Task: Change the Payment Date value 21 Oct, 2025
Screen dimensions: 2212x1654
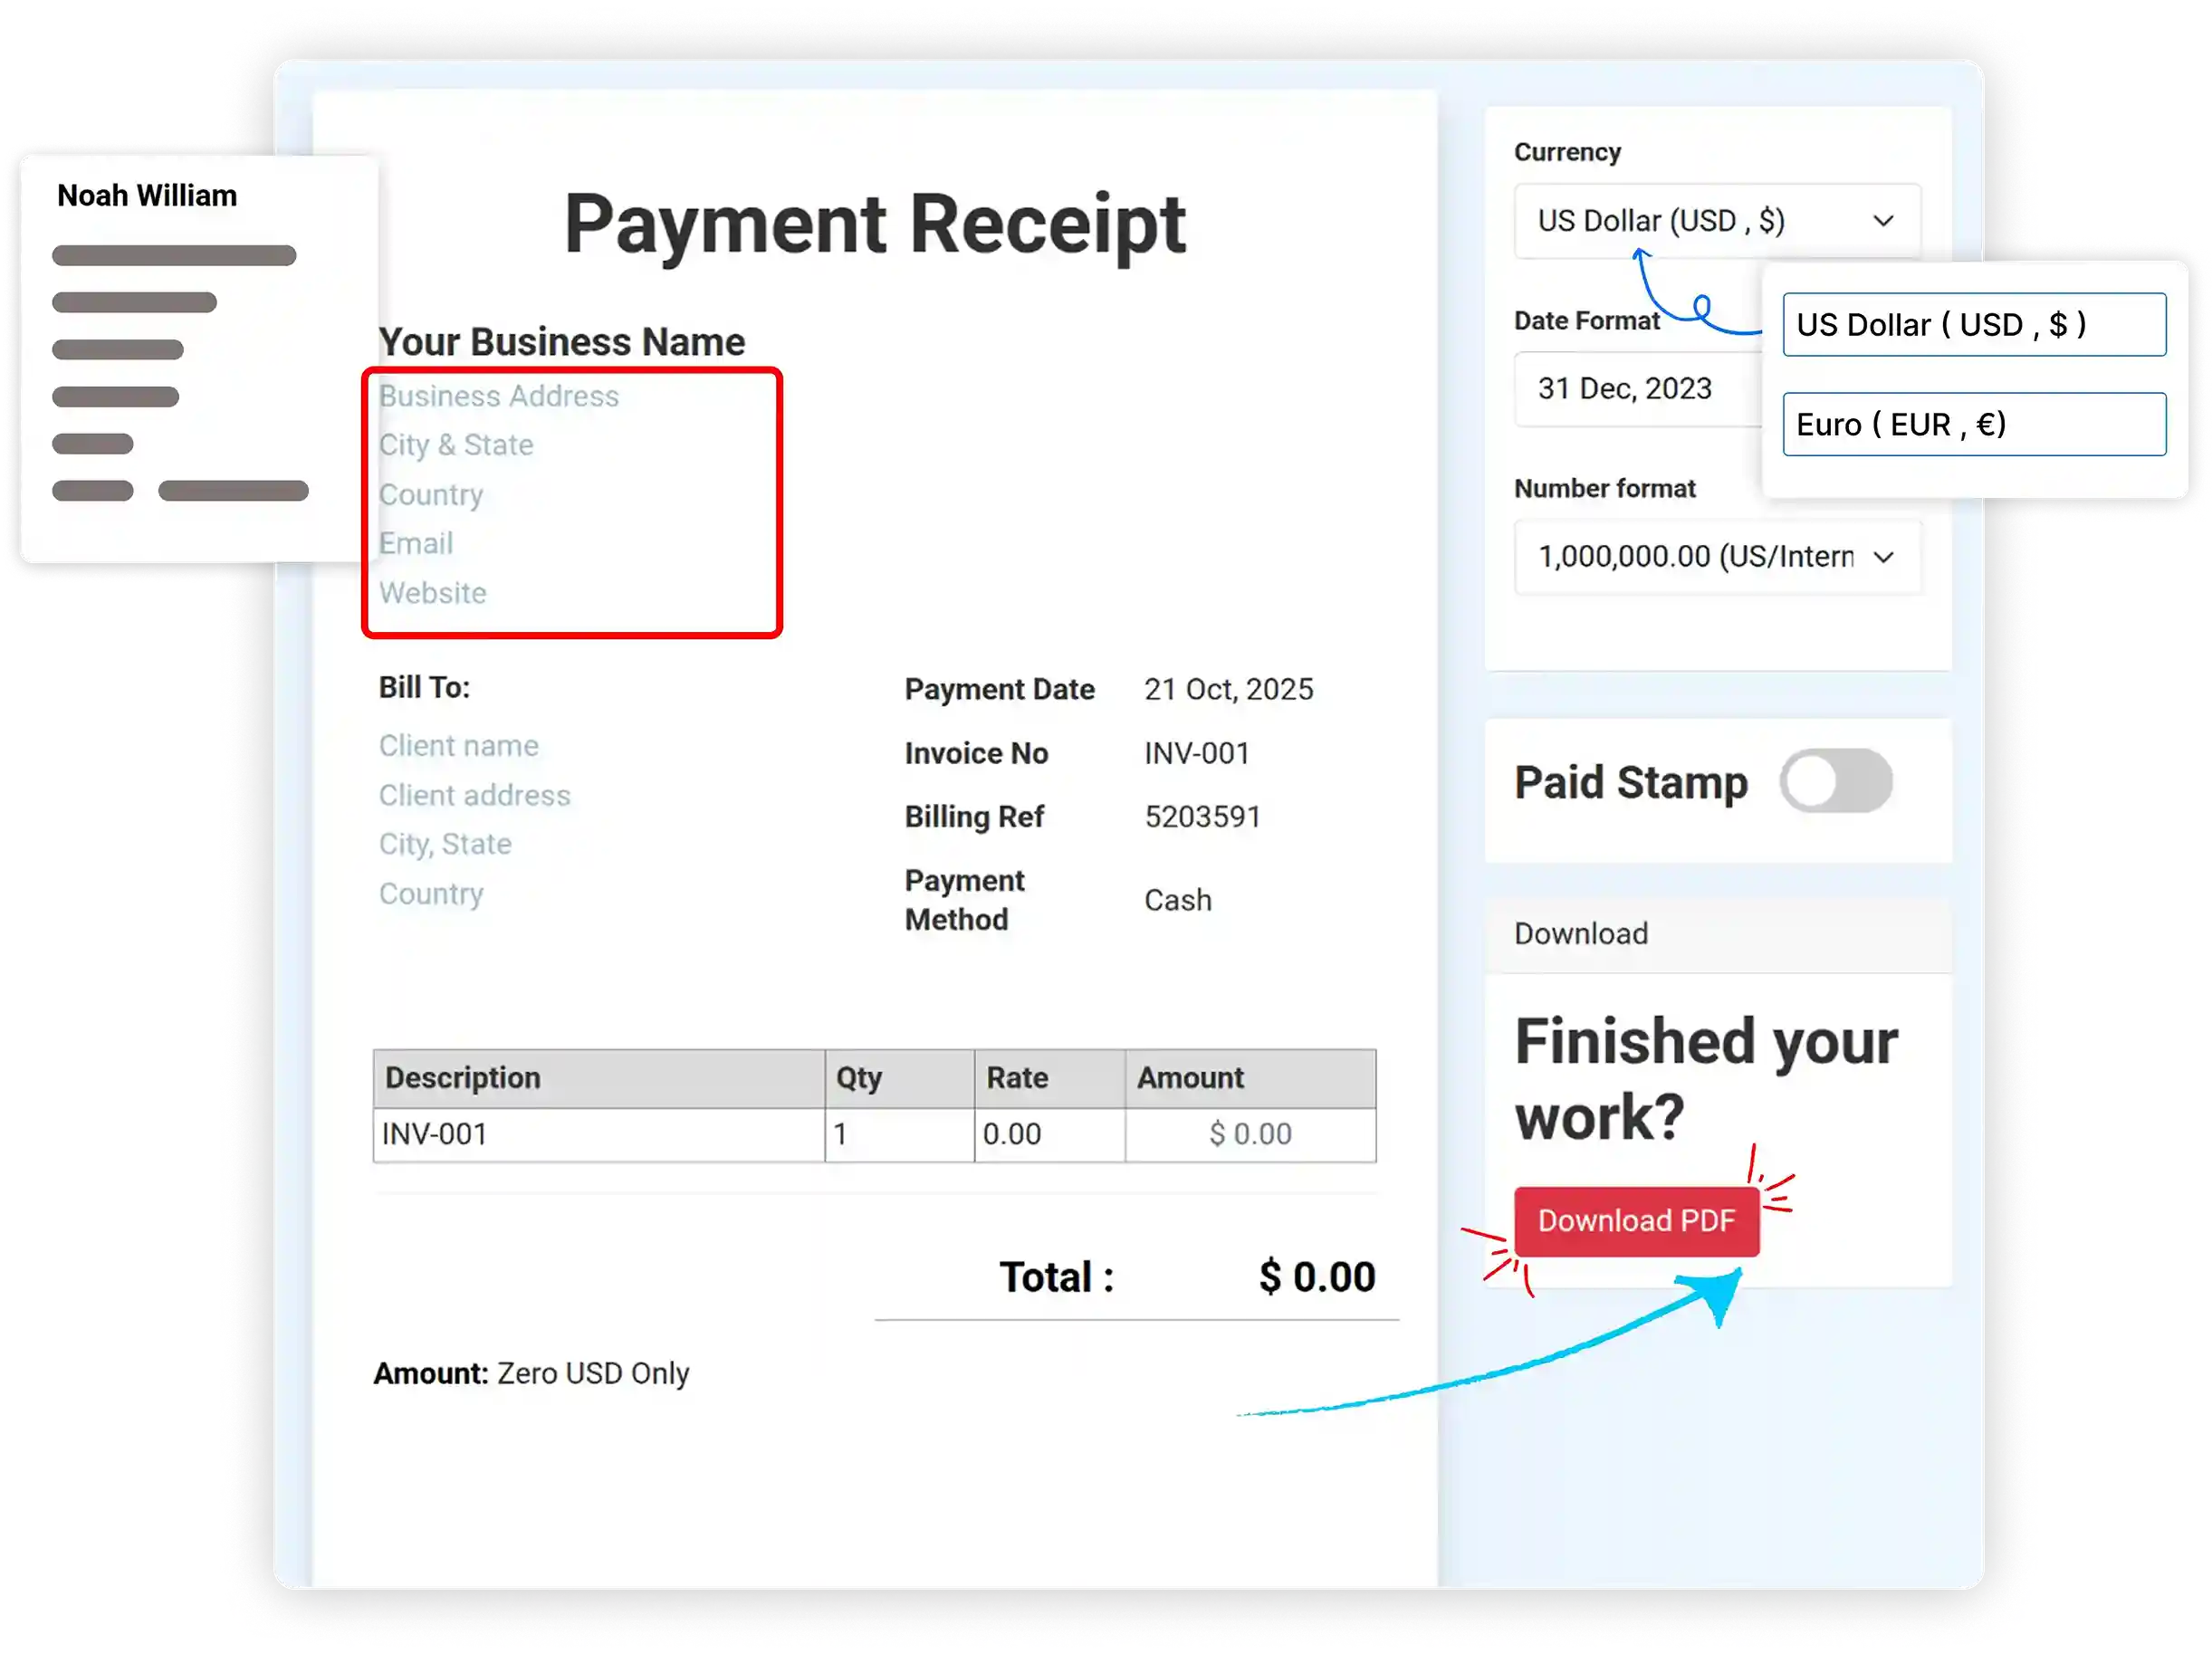Action: coord(1229,688)
